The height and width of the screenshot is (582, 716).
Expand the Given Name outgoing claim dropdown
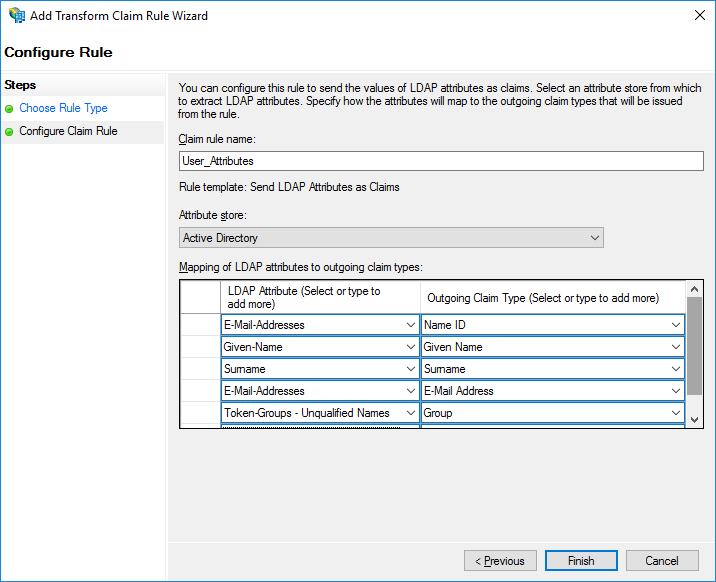pos(677,347)
